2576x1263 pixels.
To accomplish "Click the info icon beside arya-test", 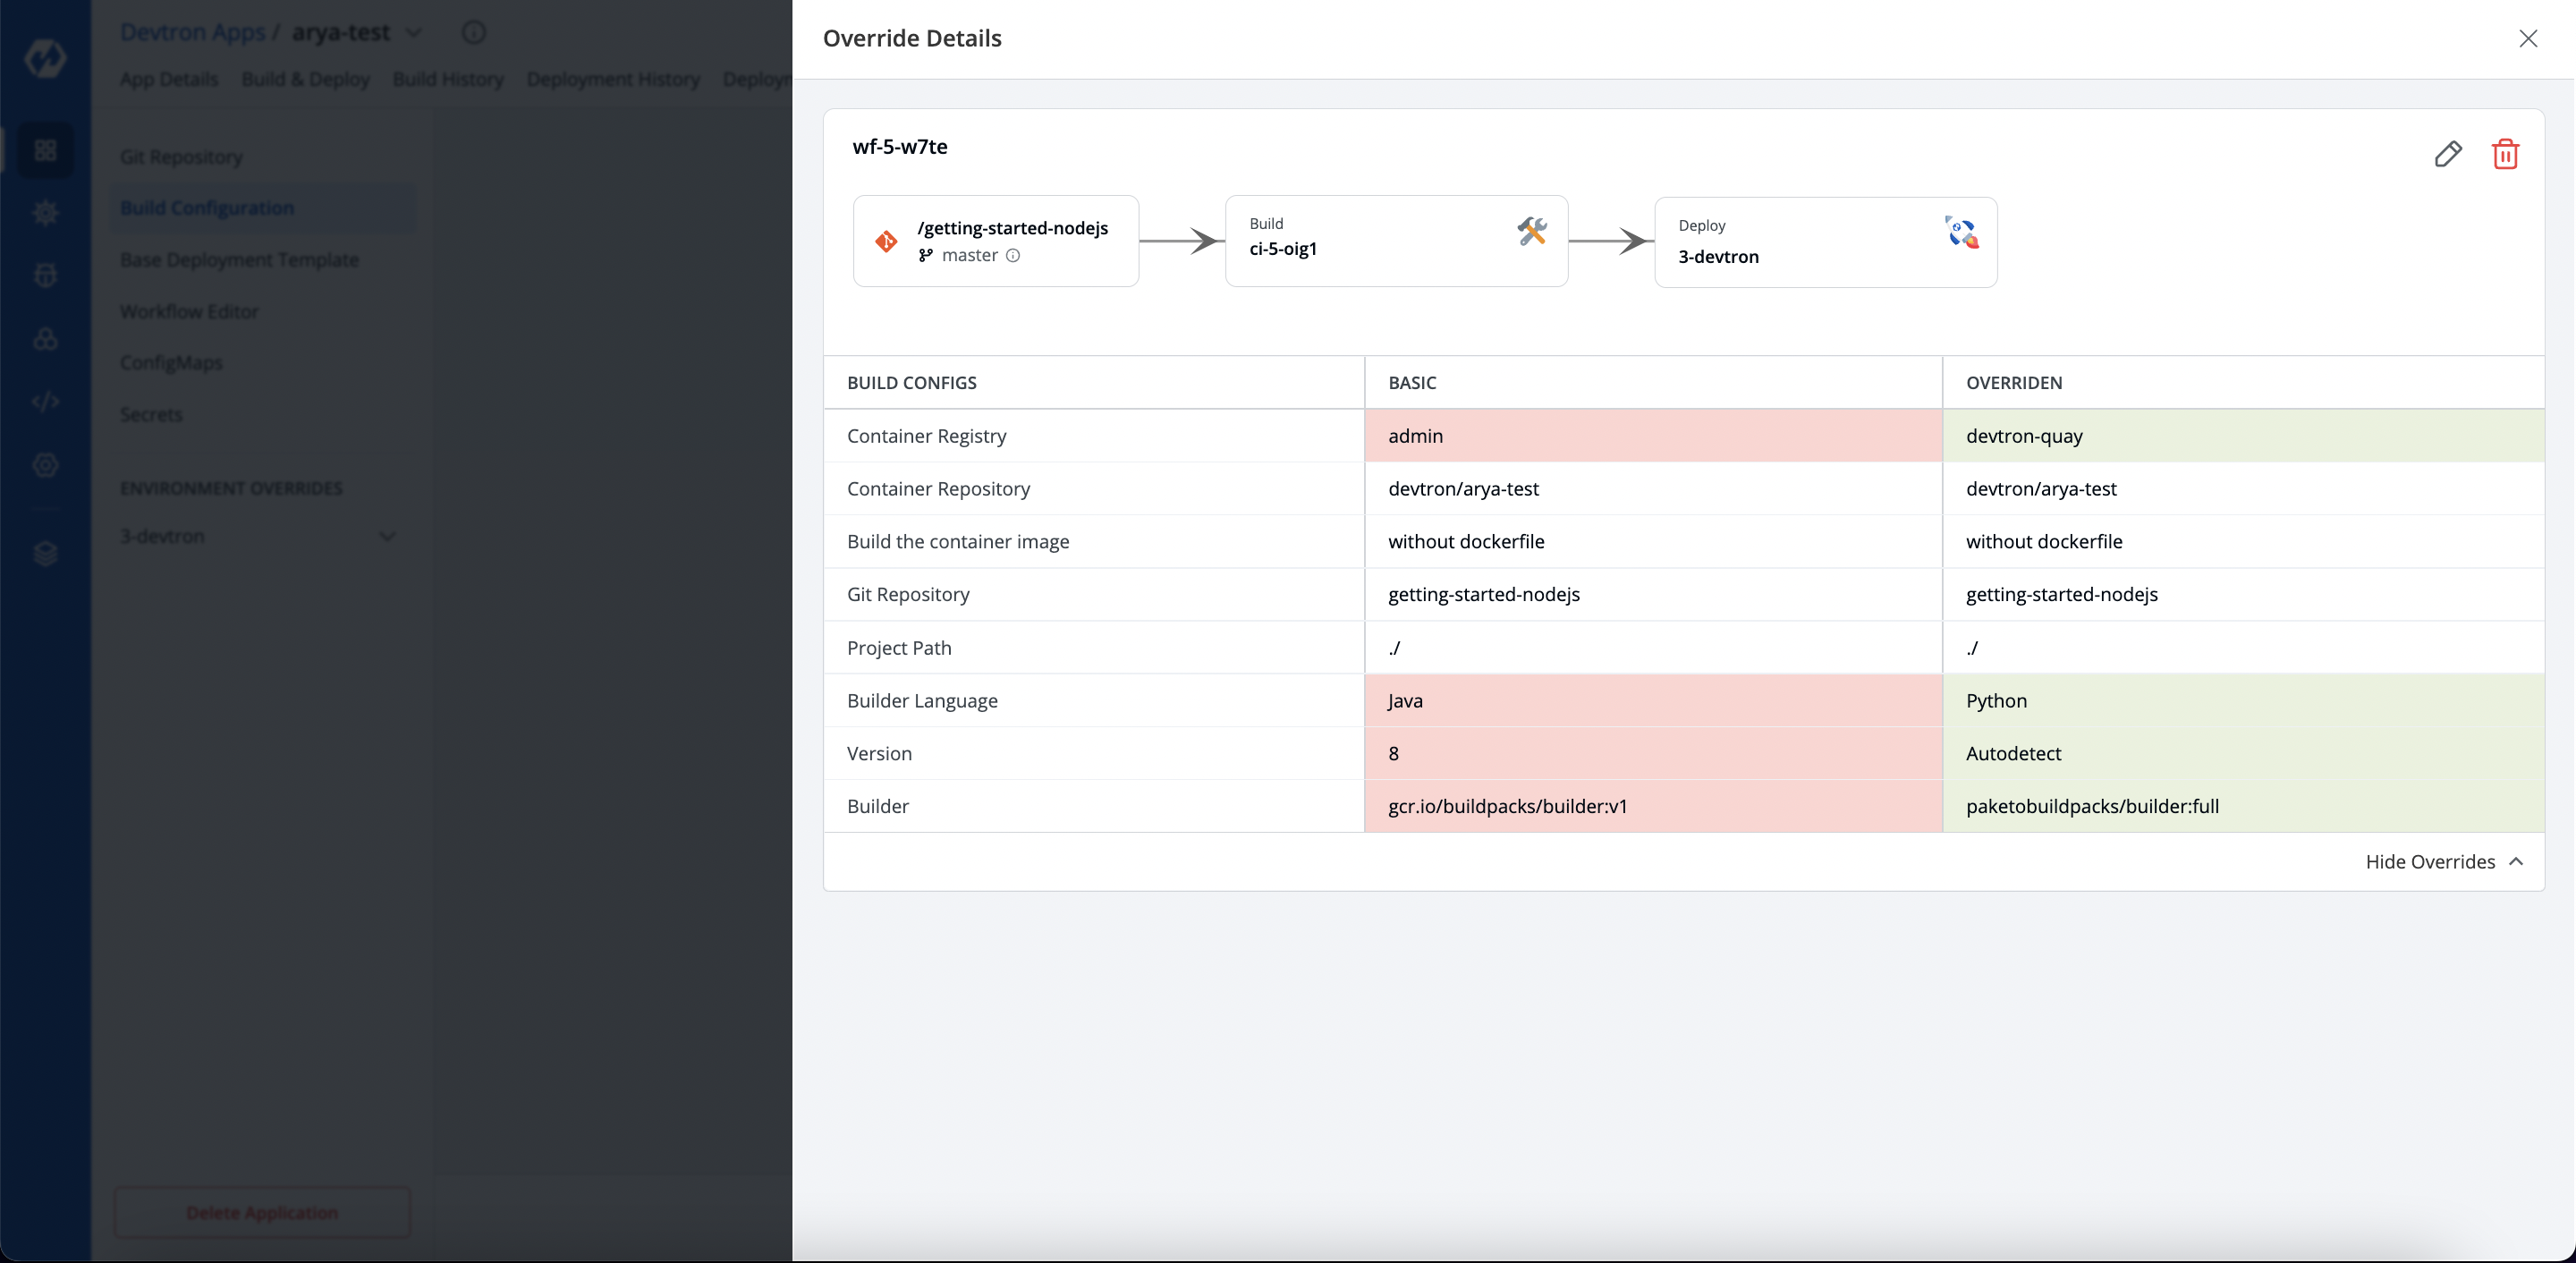I will point(474,33).
